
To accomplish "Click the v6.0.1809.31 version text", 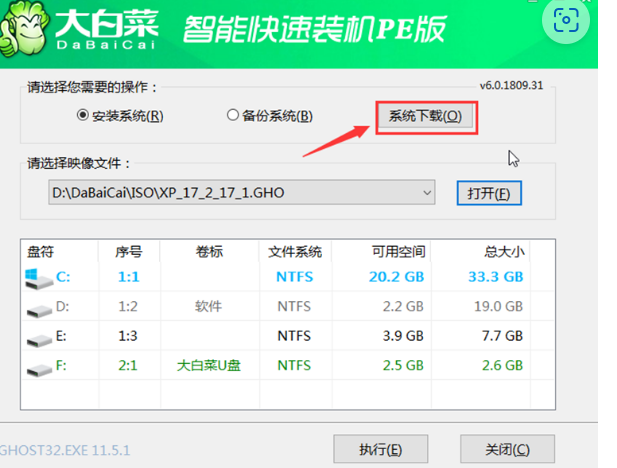I will tap(512, 85).
